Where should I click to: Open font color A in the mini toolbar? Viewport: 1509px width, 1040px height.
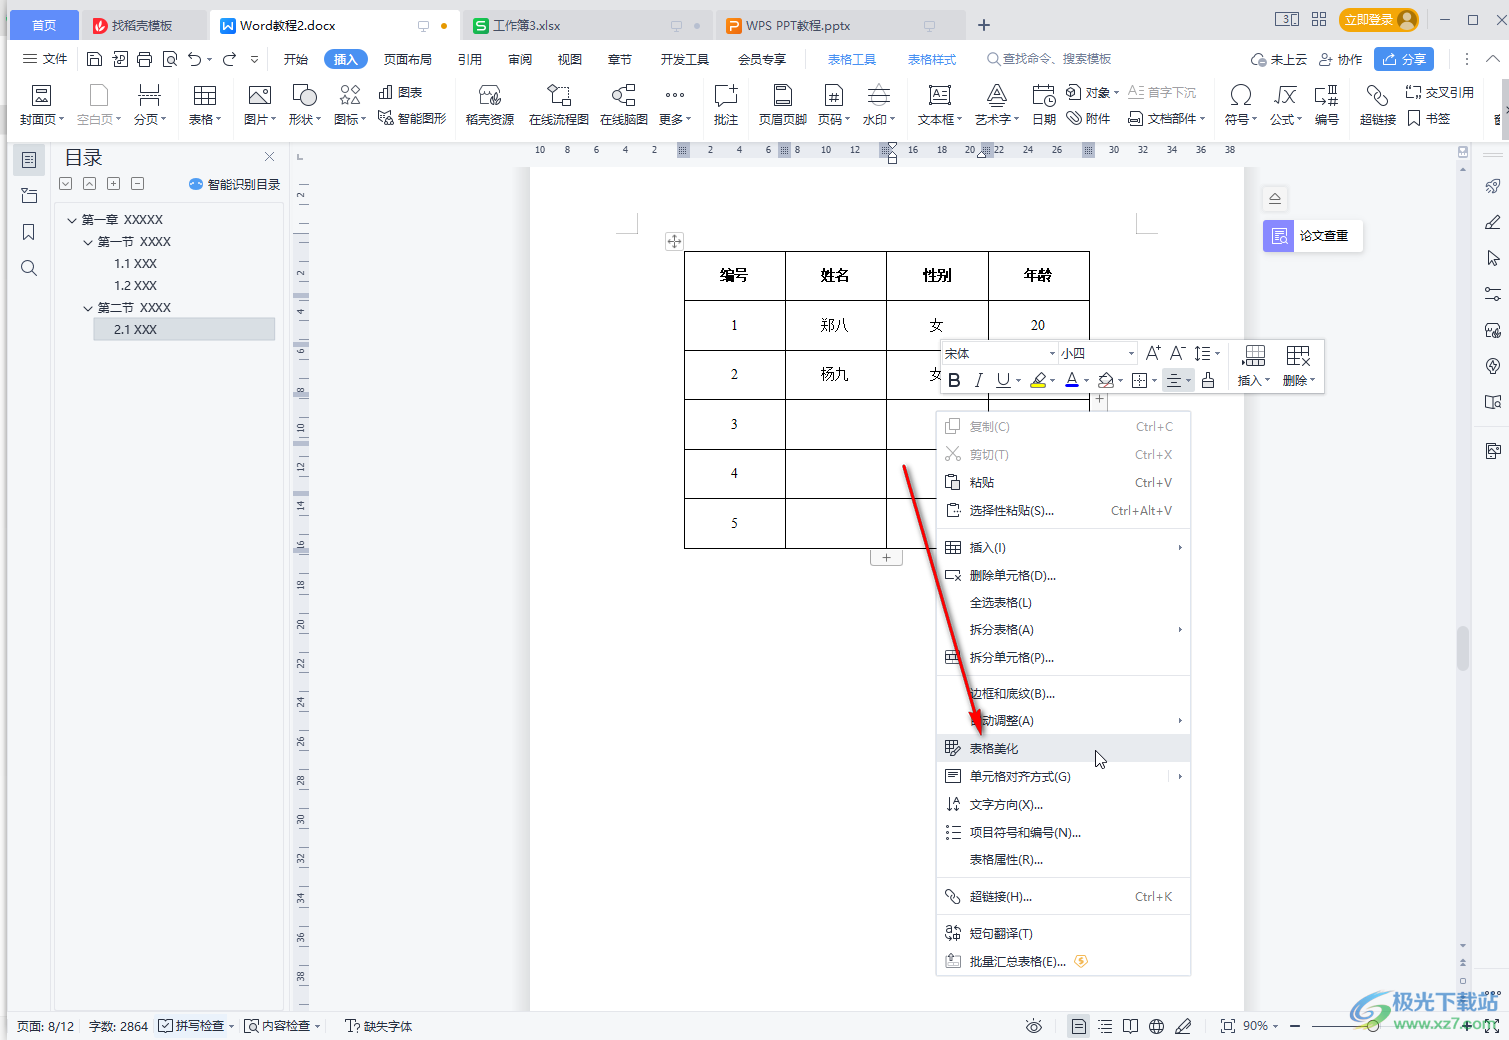tap(1072, 380)
